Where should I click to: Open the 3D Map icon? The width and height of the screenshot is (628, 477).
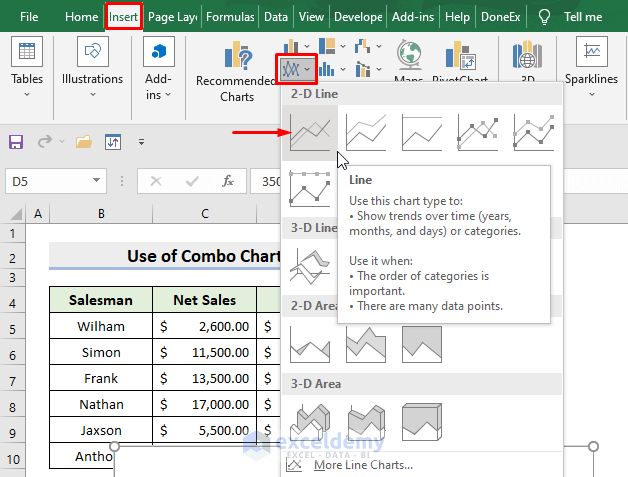point(527,54)
